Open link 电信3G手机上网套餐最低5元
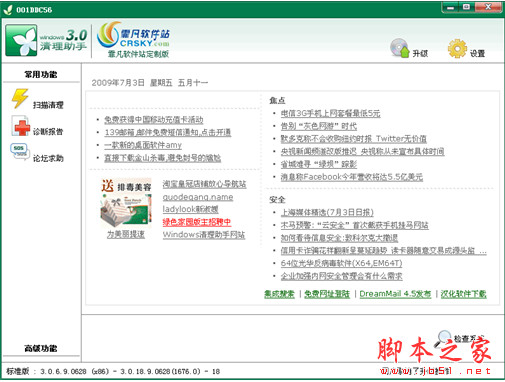This screenshot has width=505, height=382. pyautogui.click(x=330, y=113)
